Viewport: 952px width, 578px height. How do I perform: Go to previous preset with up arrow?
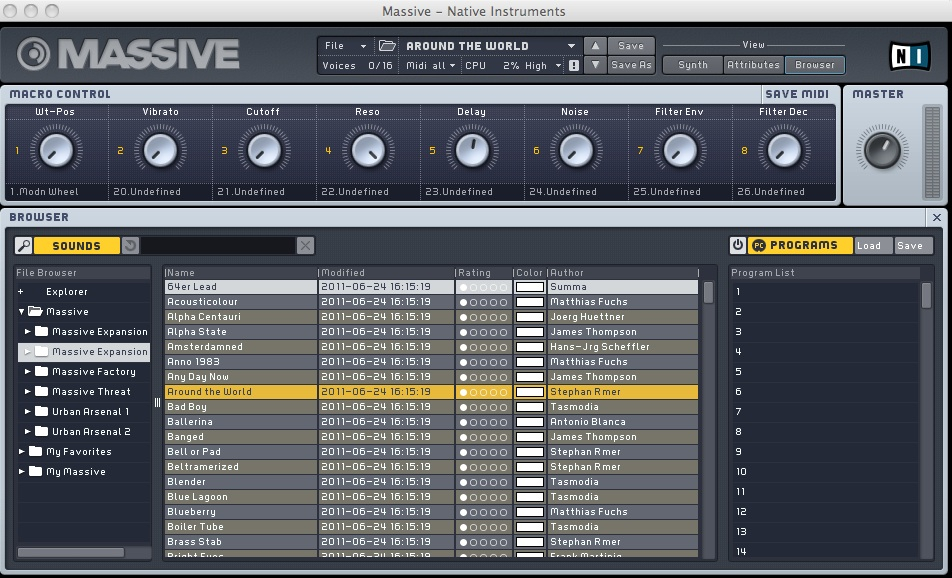pos(595,46)
